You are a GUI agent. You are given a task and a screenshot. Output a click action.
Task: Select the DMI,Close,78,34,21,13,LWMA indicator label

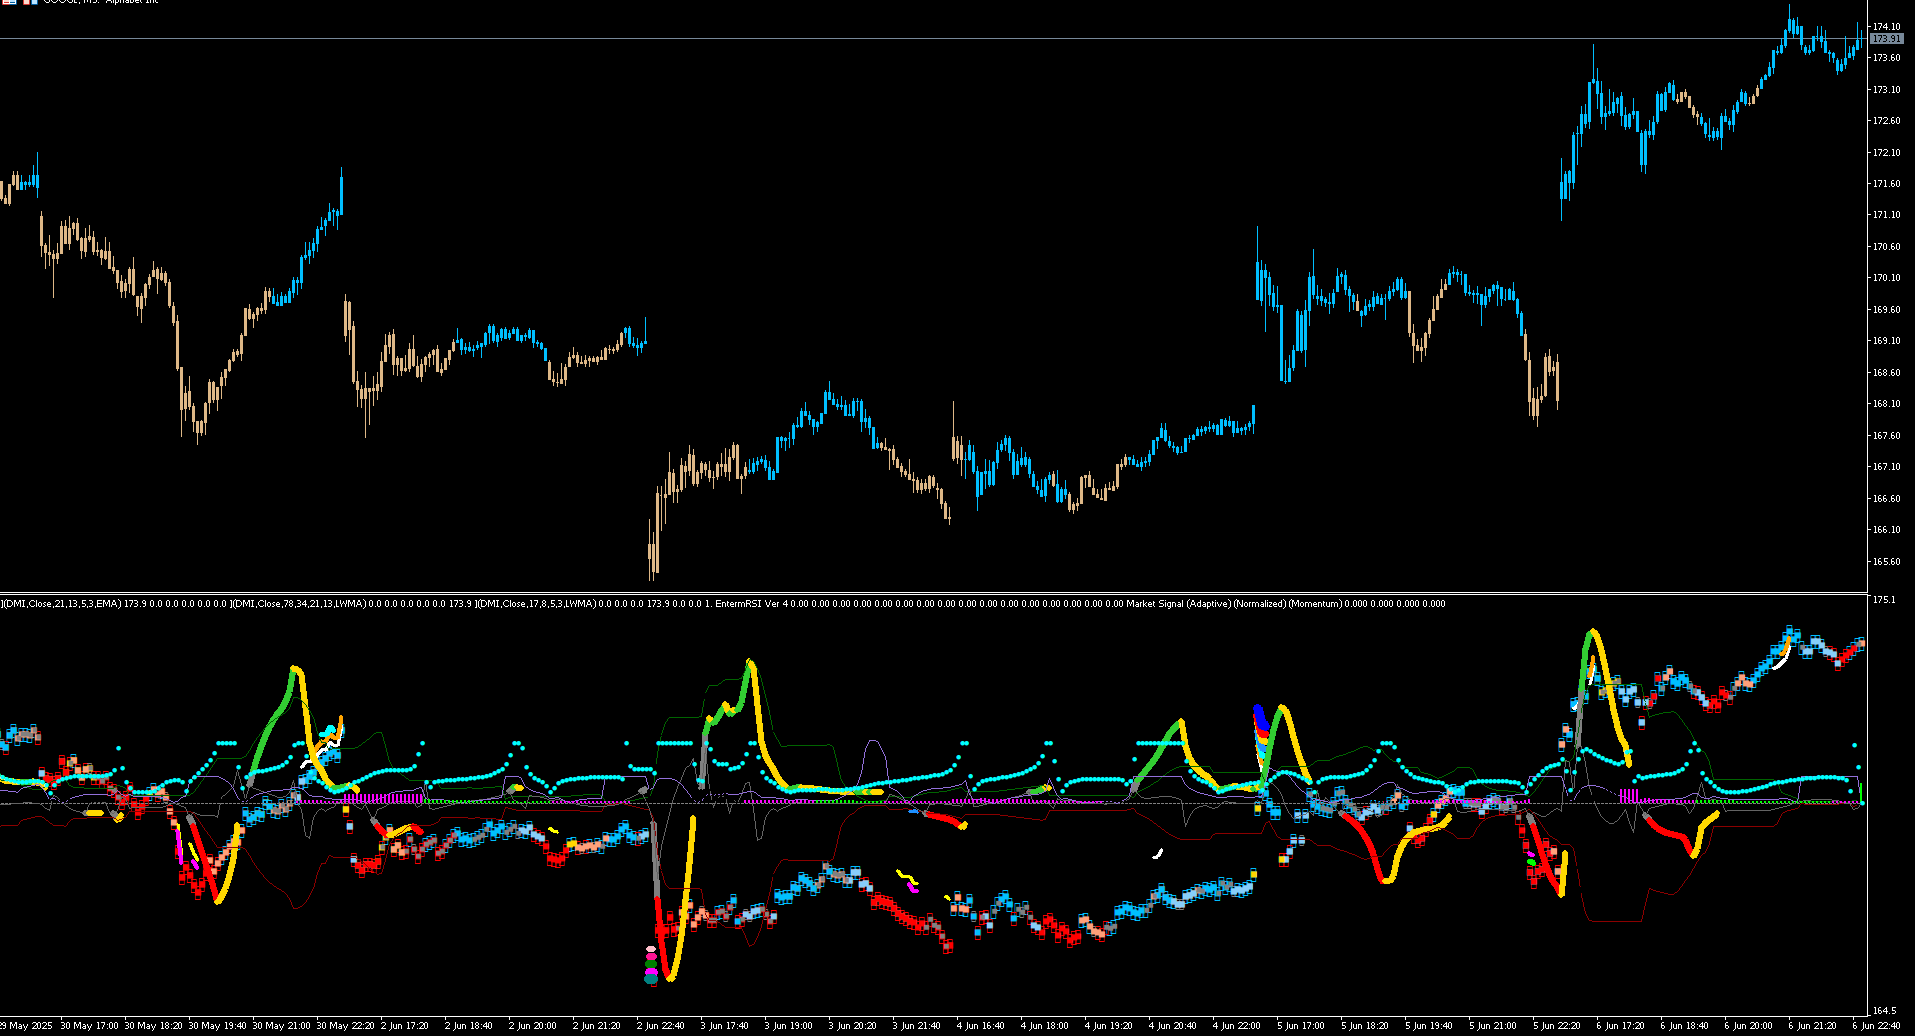pos(298,604)
